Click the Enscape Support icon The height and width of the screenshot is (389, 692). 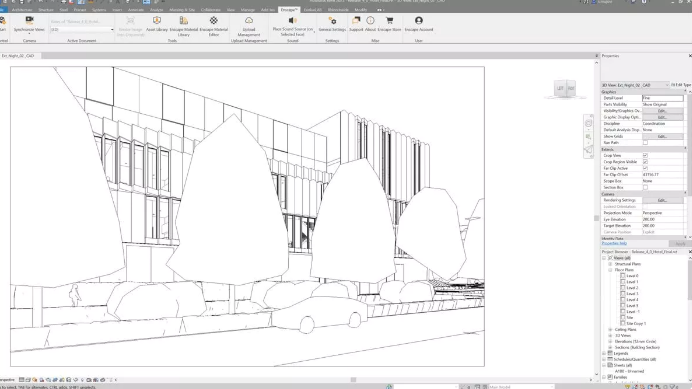[x=356, y=20]
